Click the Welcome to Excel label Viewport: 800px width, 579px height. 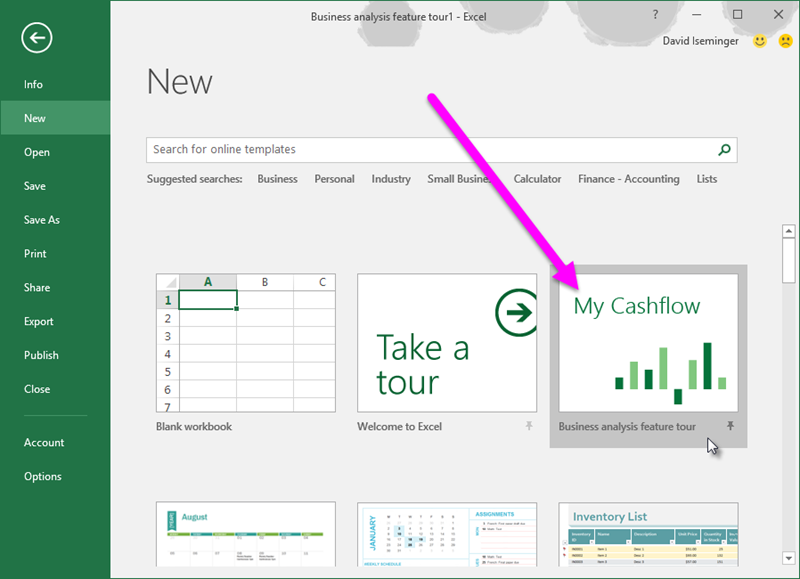[x=399, y=426]
